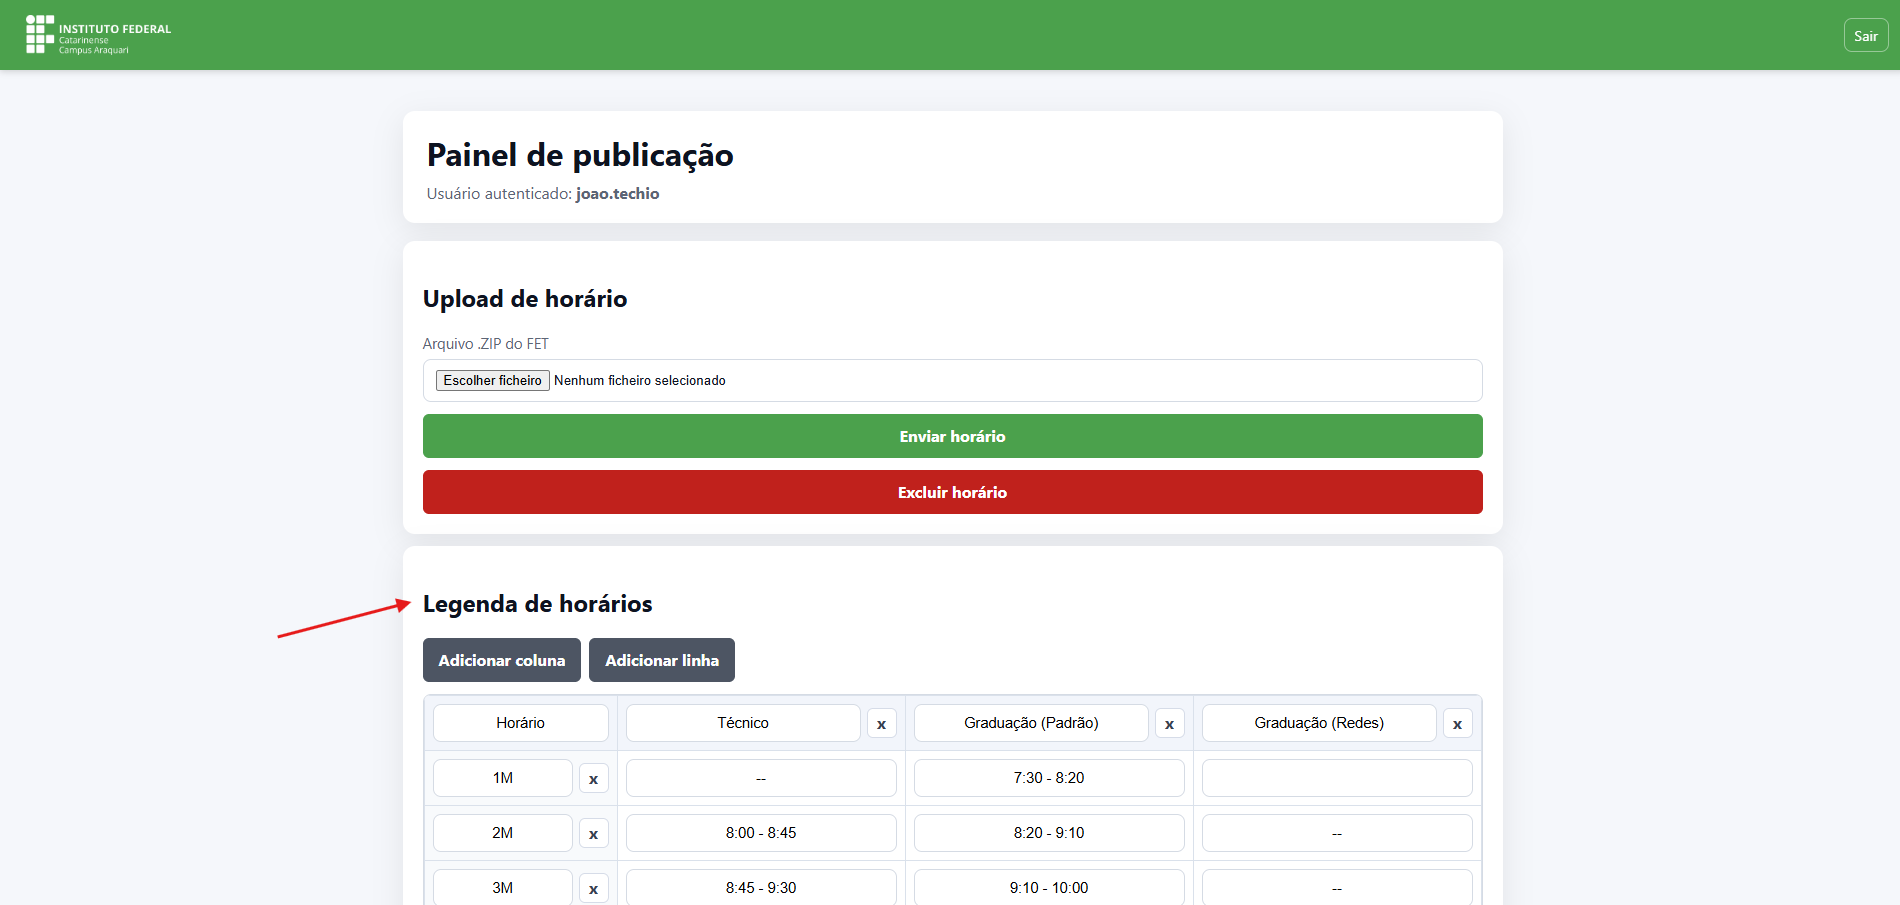Select the empty Graduação (Redes) 1M cell
The image size is (1900, 905).
tap(1336, 778)
